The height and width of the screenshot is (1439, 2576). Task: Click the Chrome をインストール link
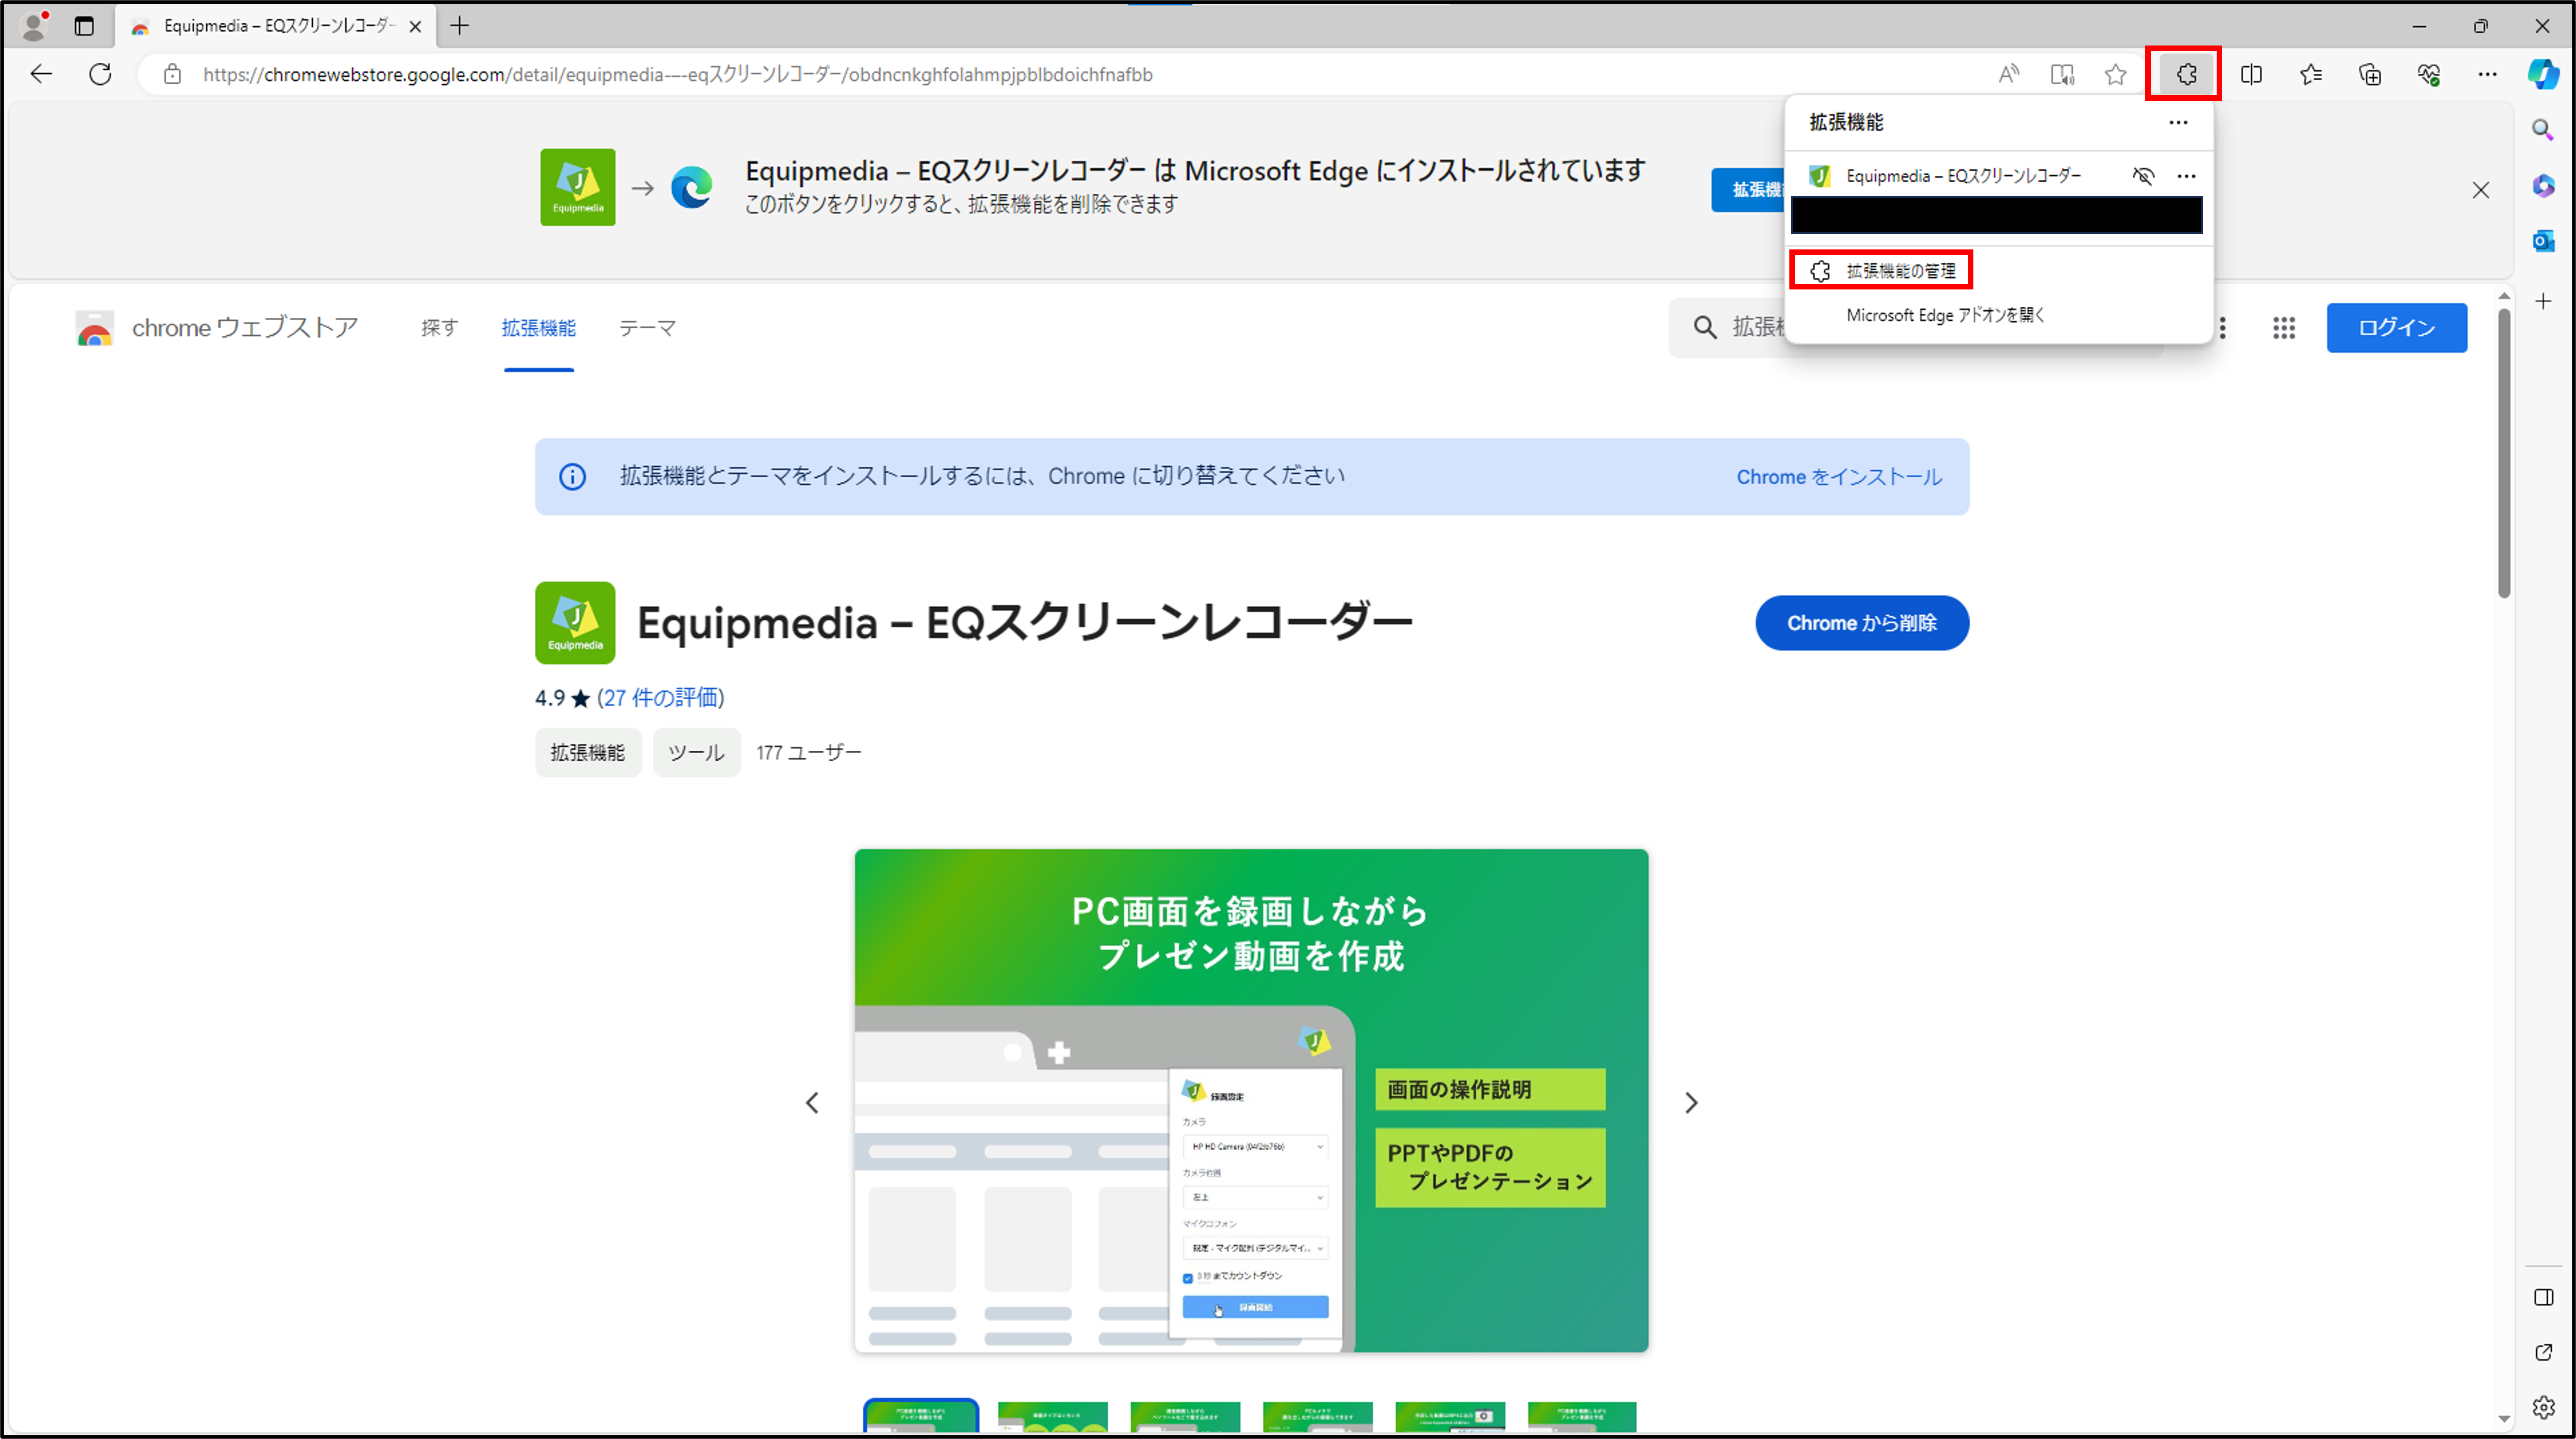[1839, 477]
